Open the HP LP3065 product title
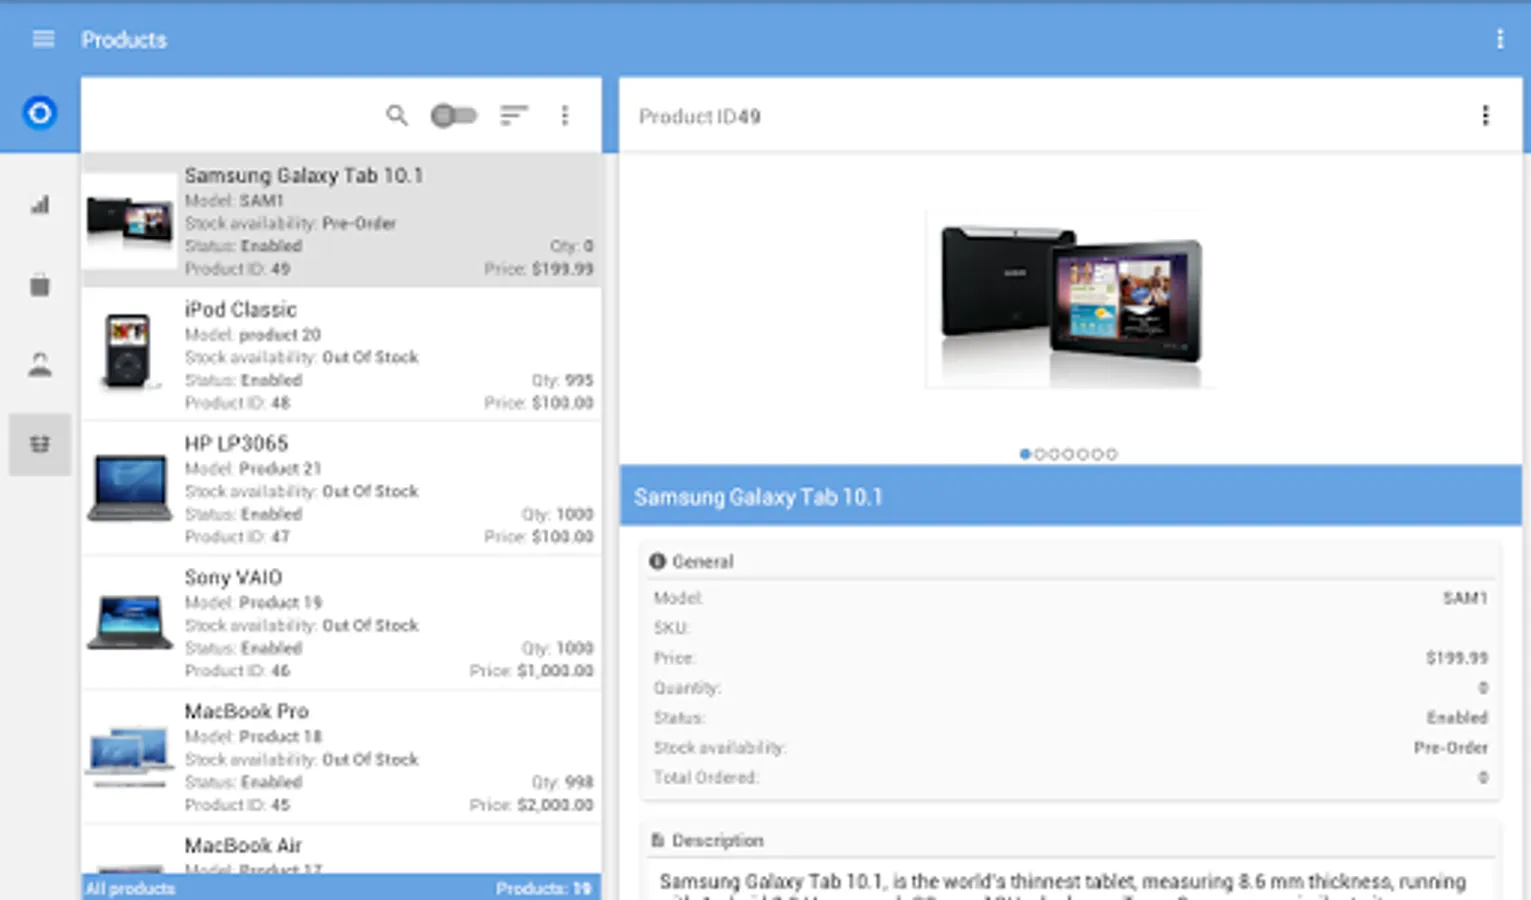This screenshot has height=900, width=1531. [236, 443]
